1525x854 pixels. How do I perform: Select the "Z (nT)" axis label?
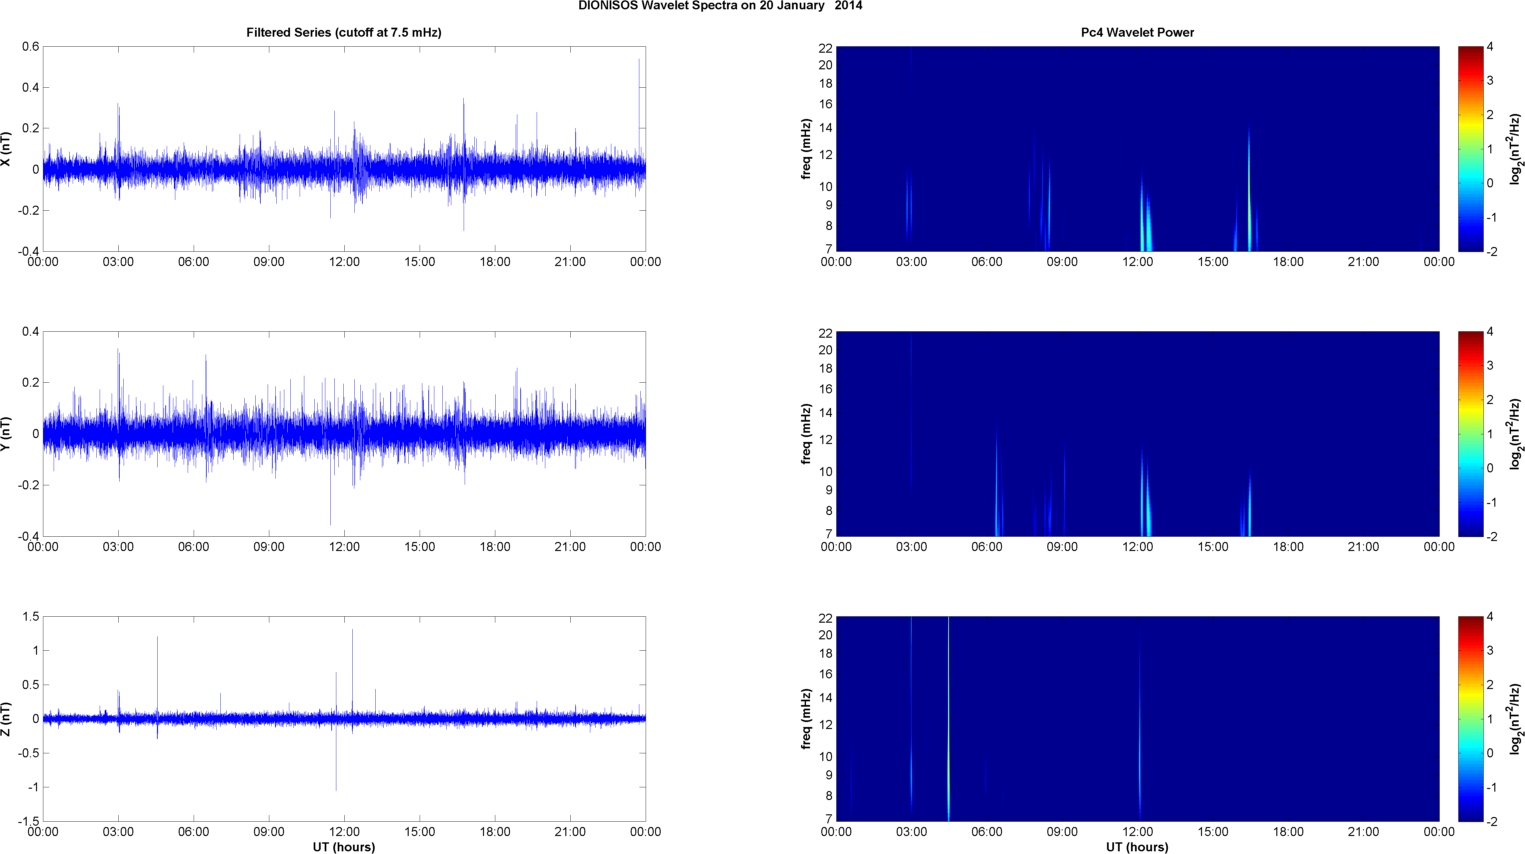point(7,719)
